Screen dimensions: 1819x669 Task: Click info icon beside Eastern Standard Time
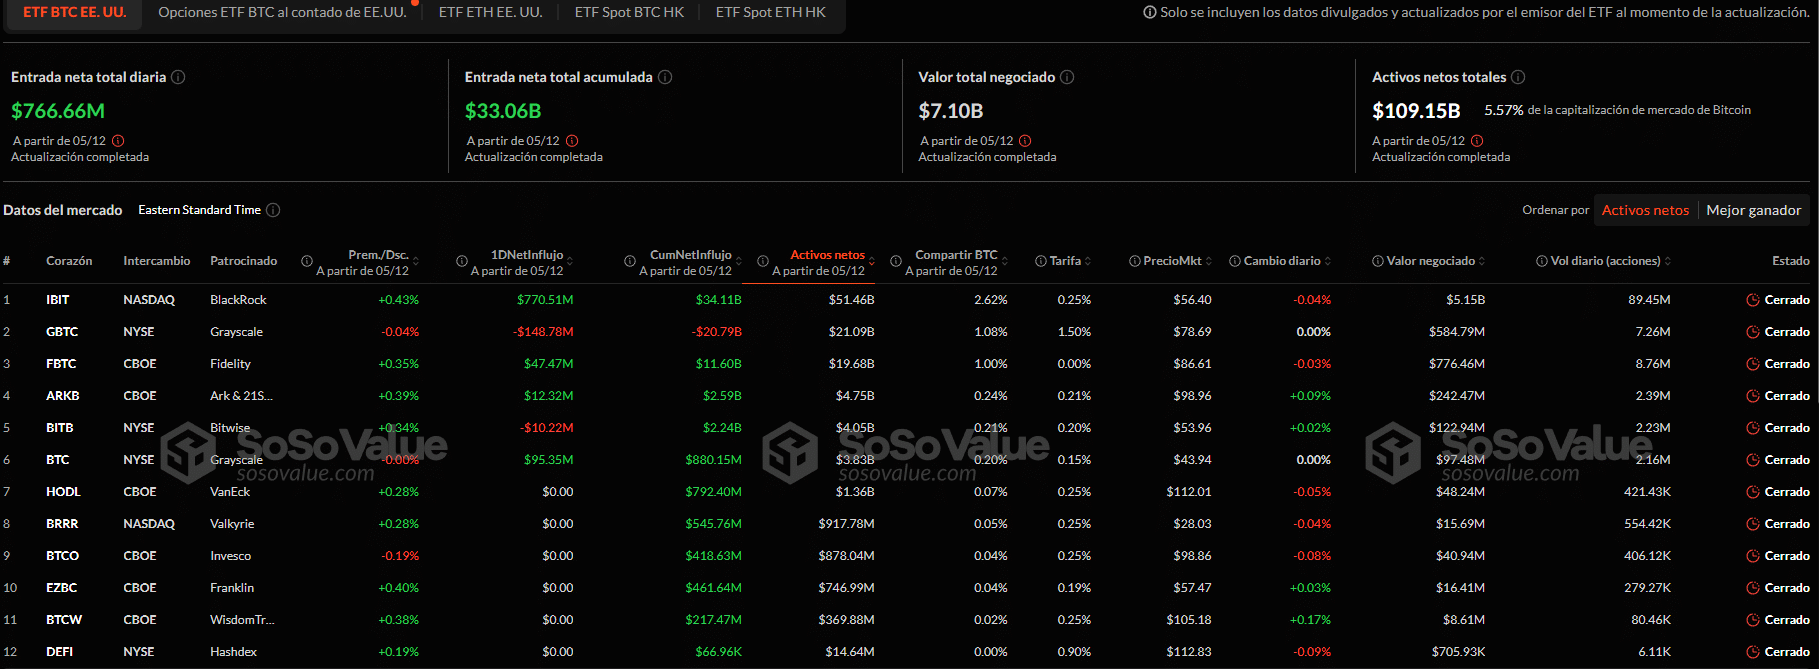[273, 210]
